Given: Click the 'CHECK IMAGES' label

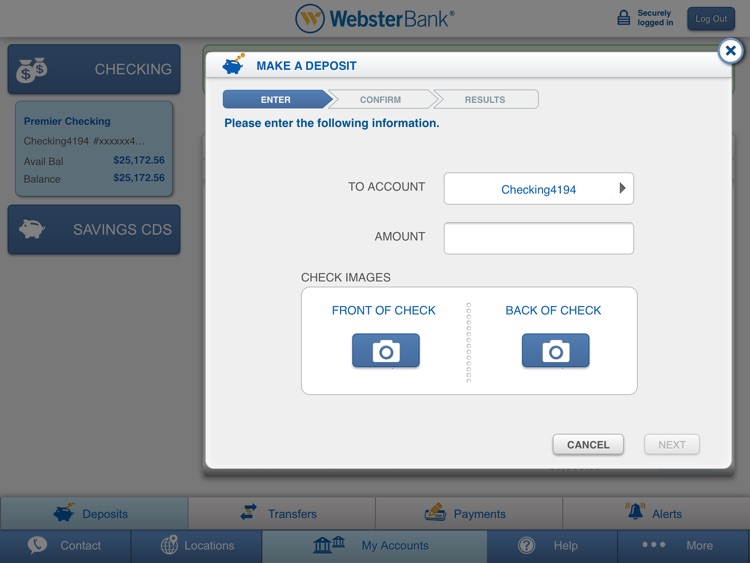Looking at the screenshot, I should [345, 277].
